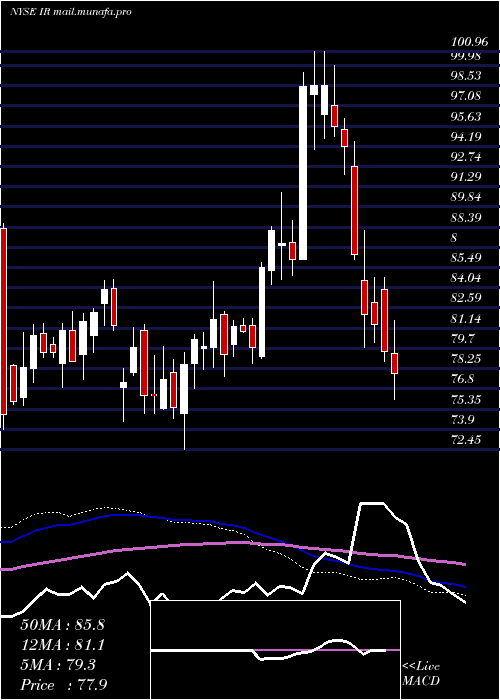Select the 91.29 price axis label
Image resolution: width=500 pixels, height=700 pixels.
[x=467, y=177]
